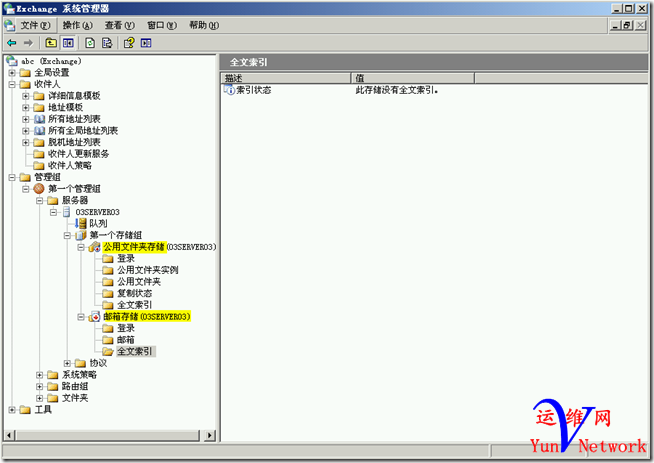The image size is (654, 463).
Task: Click the 第一个存储组 storage group icon
Action: click(80, 235)
